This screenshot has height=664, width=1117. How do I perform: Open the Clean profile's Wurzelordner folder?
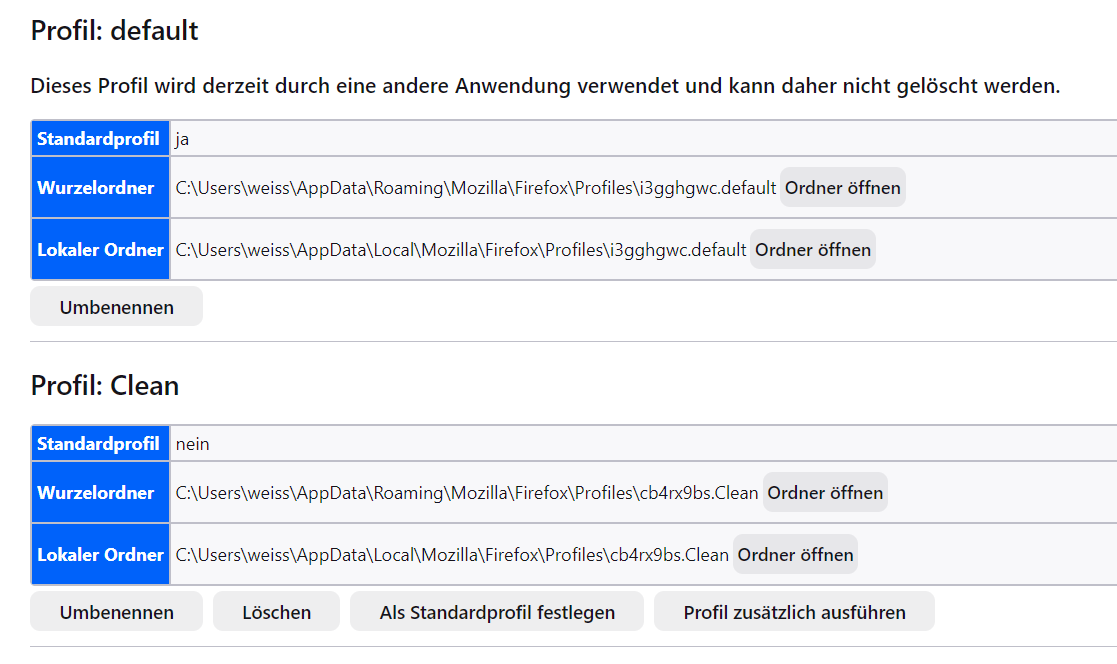(825, 493)
